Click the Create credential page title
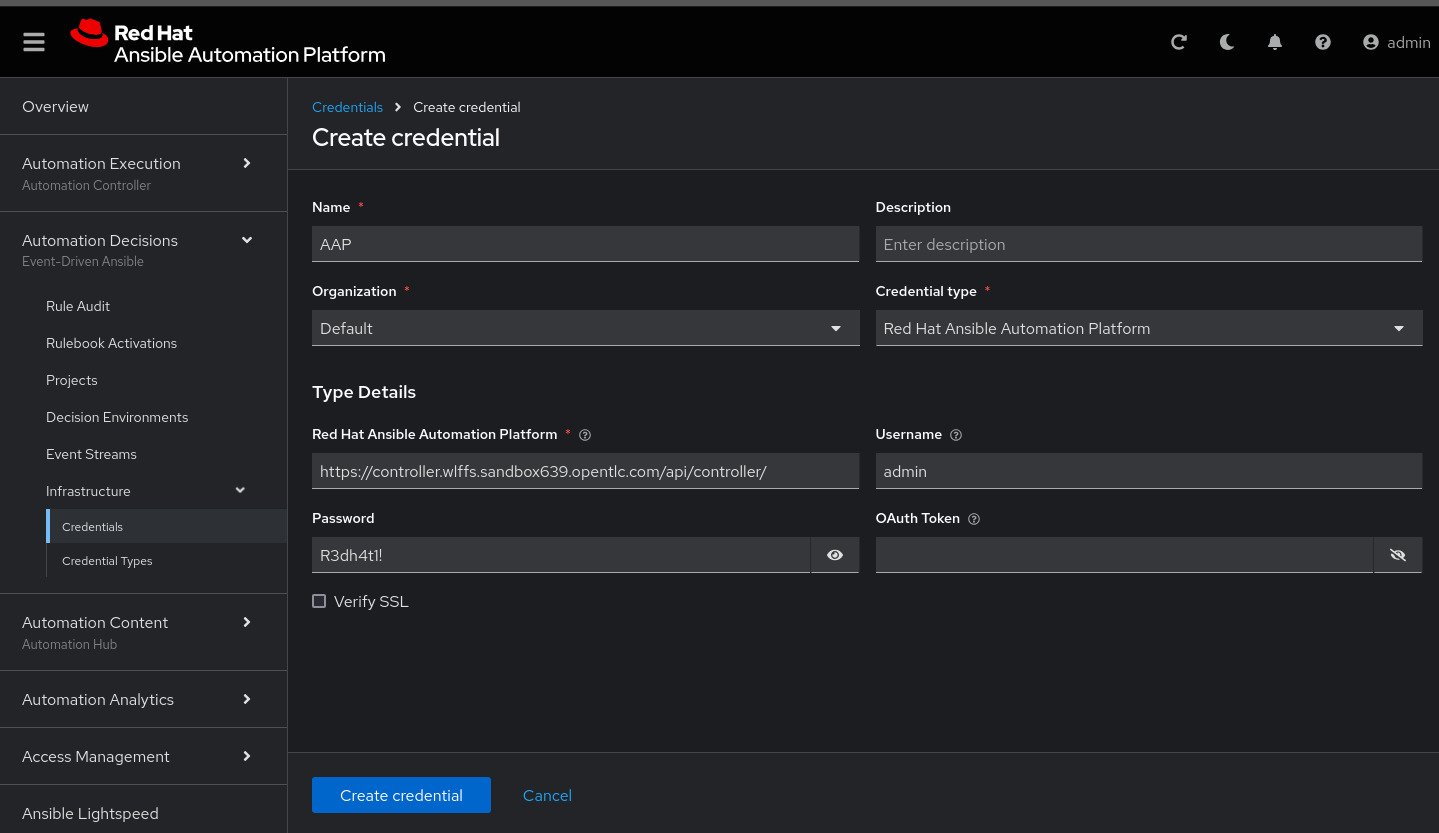 coord(406,138)
